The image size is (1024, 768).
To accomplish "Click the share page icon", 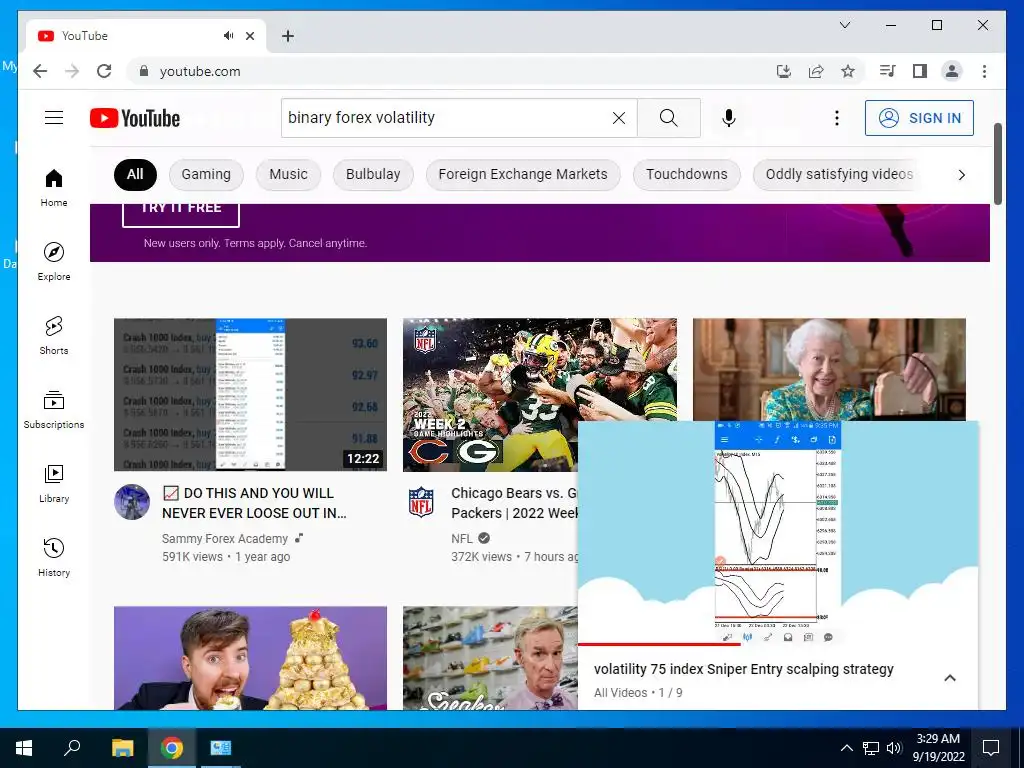I will (816, 71).
